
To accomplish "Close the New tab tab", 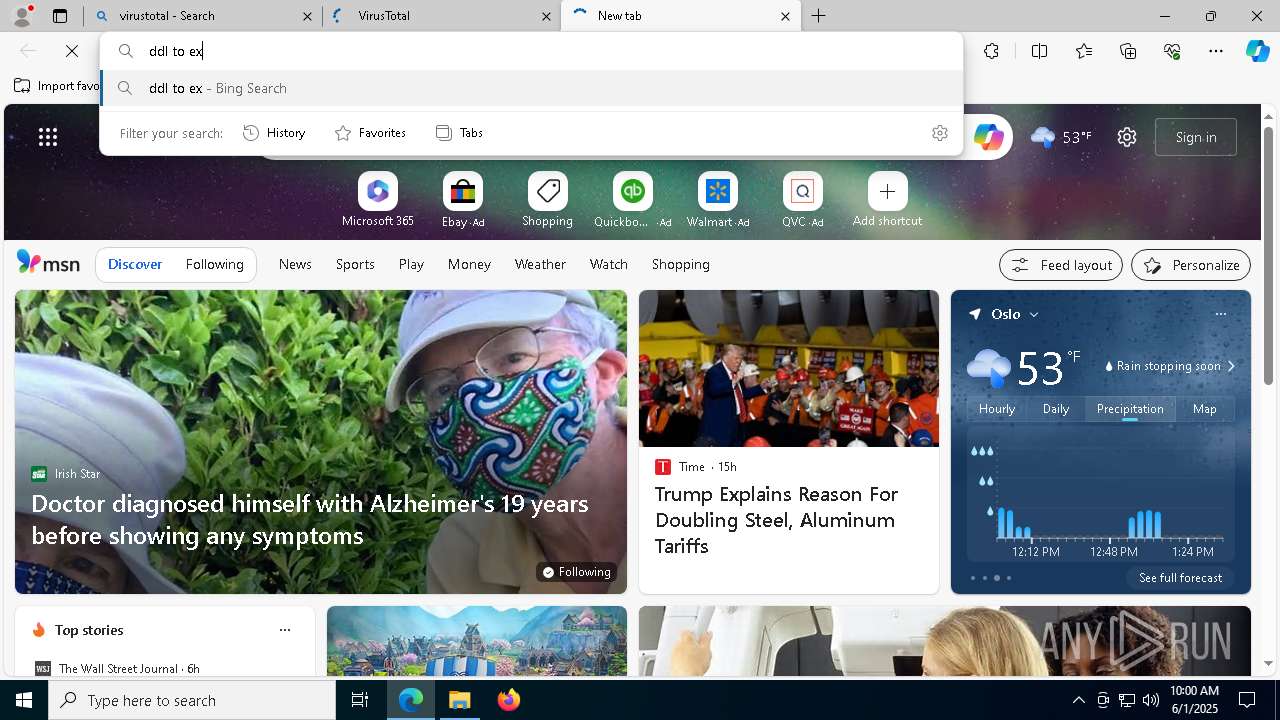I will [x=785, y=16].
